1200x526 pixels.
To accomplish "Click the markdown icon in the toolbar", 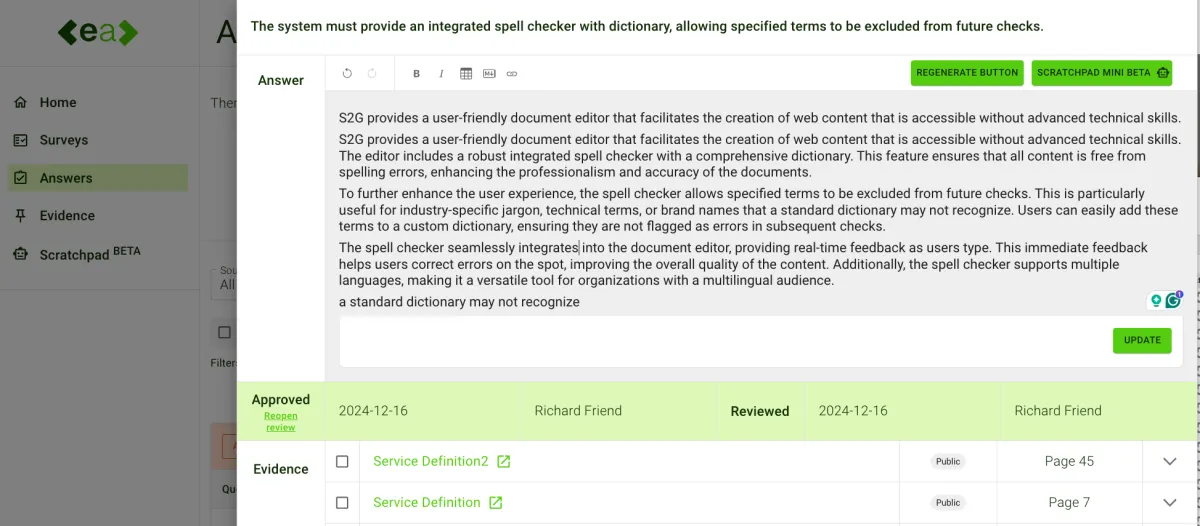I will (x=489, y=73).
